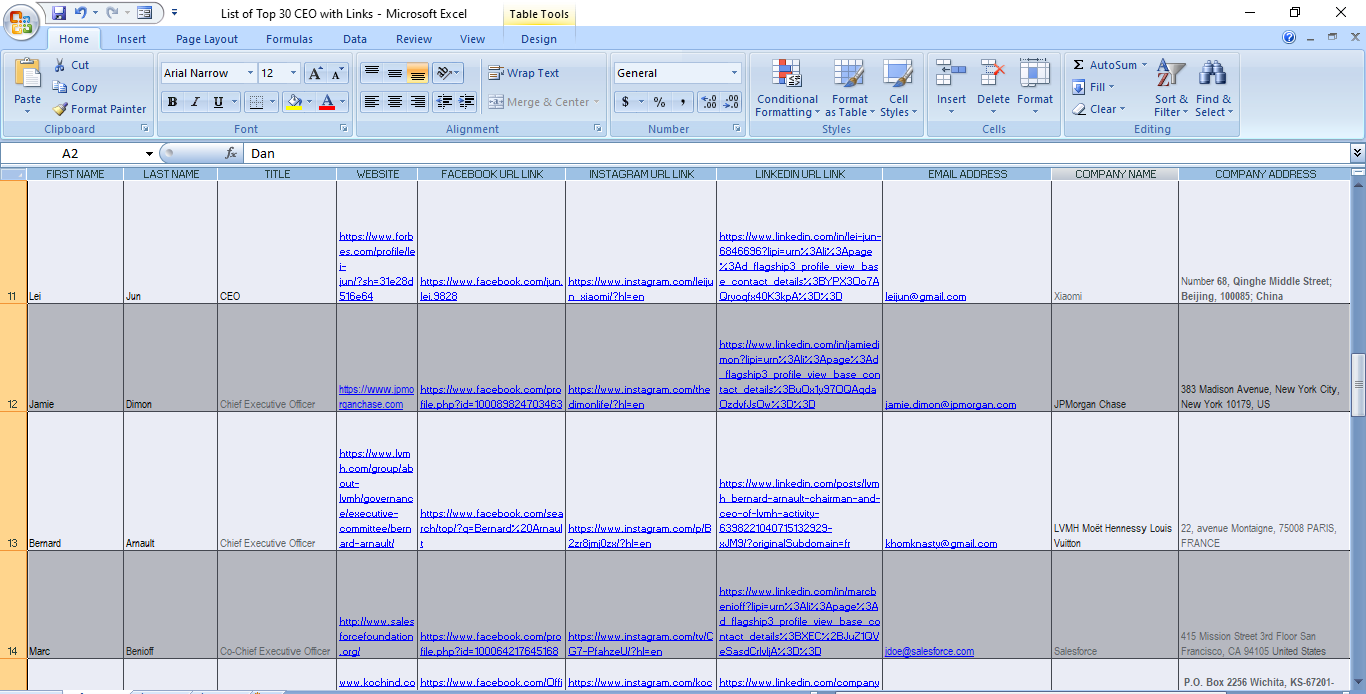Open jdoe@salesforce.com email link
This screenshot has height=694, width=1366.
[929, 652]
